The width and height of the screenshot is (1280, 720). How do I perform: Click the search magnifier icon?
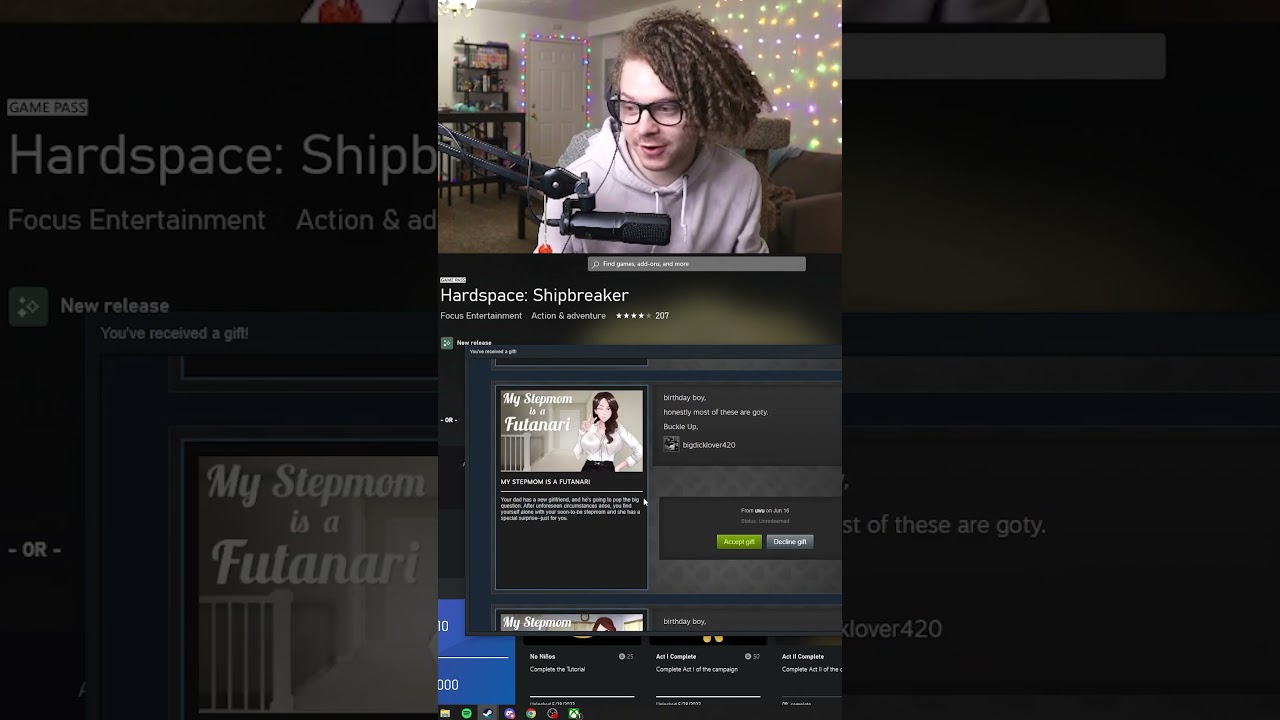(596, 264)
